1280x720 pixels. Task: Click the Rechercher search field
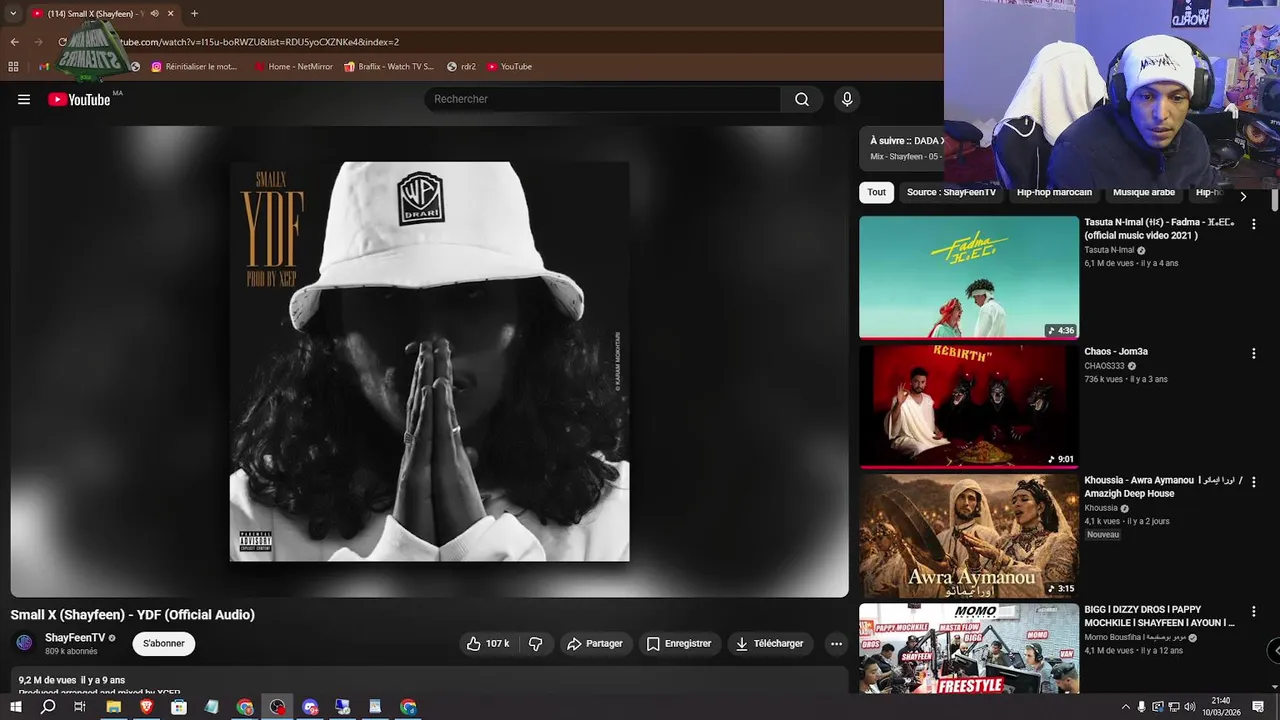click(603, 99)
